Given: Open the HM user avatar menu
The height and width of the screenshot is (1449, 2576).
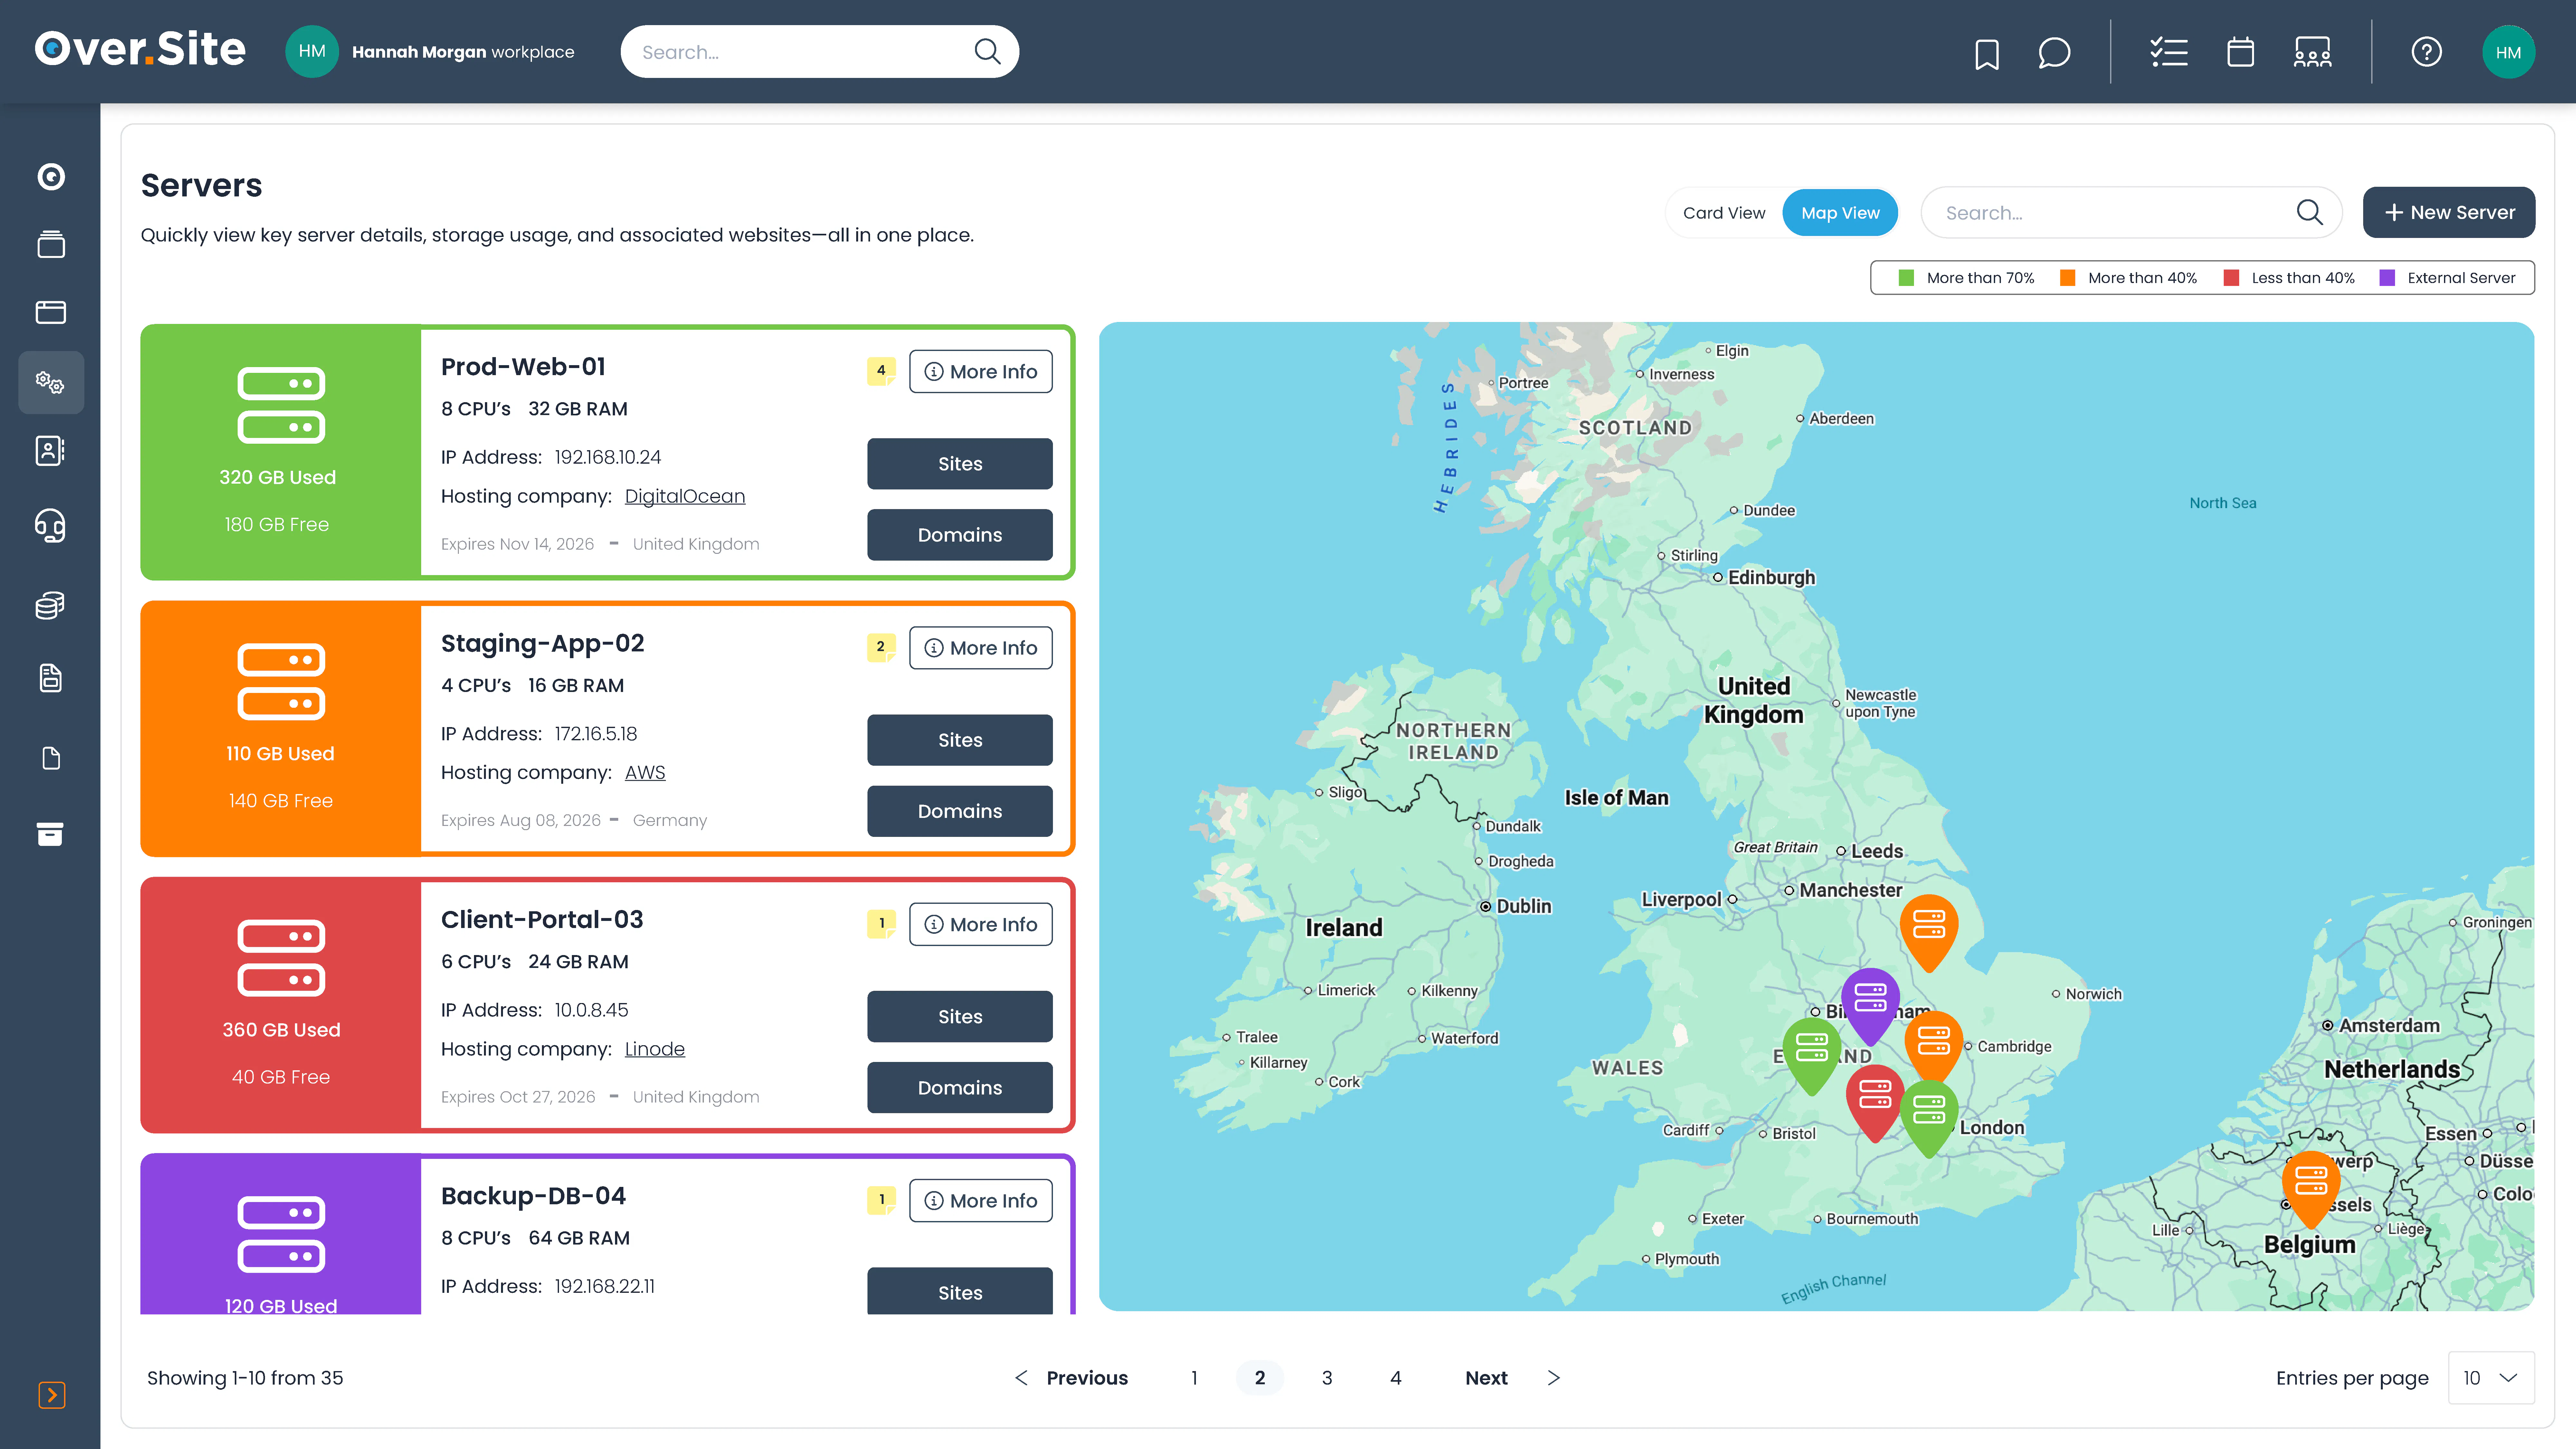Looking at the screenshot, I should pos(2508,52).
